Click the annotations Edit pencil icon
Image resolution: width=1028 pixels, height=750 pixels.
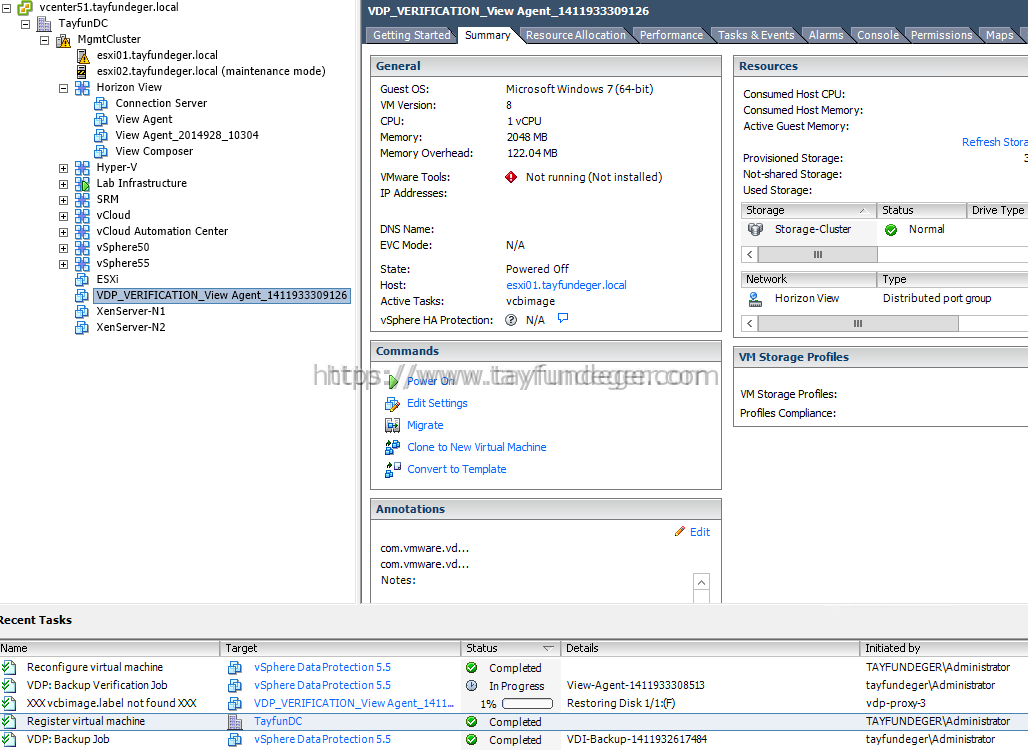point(680,531)
